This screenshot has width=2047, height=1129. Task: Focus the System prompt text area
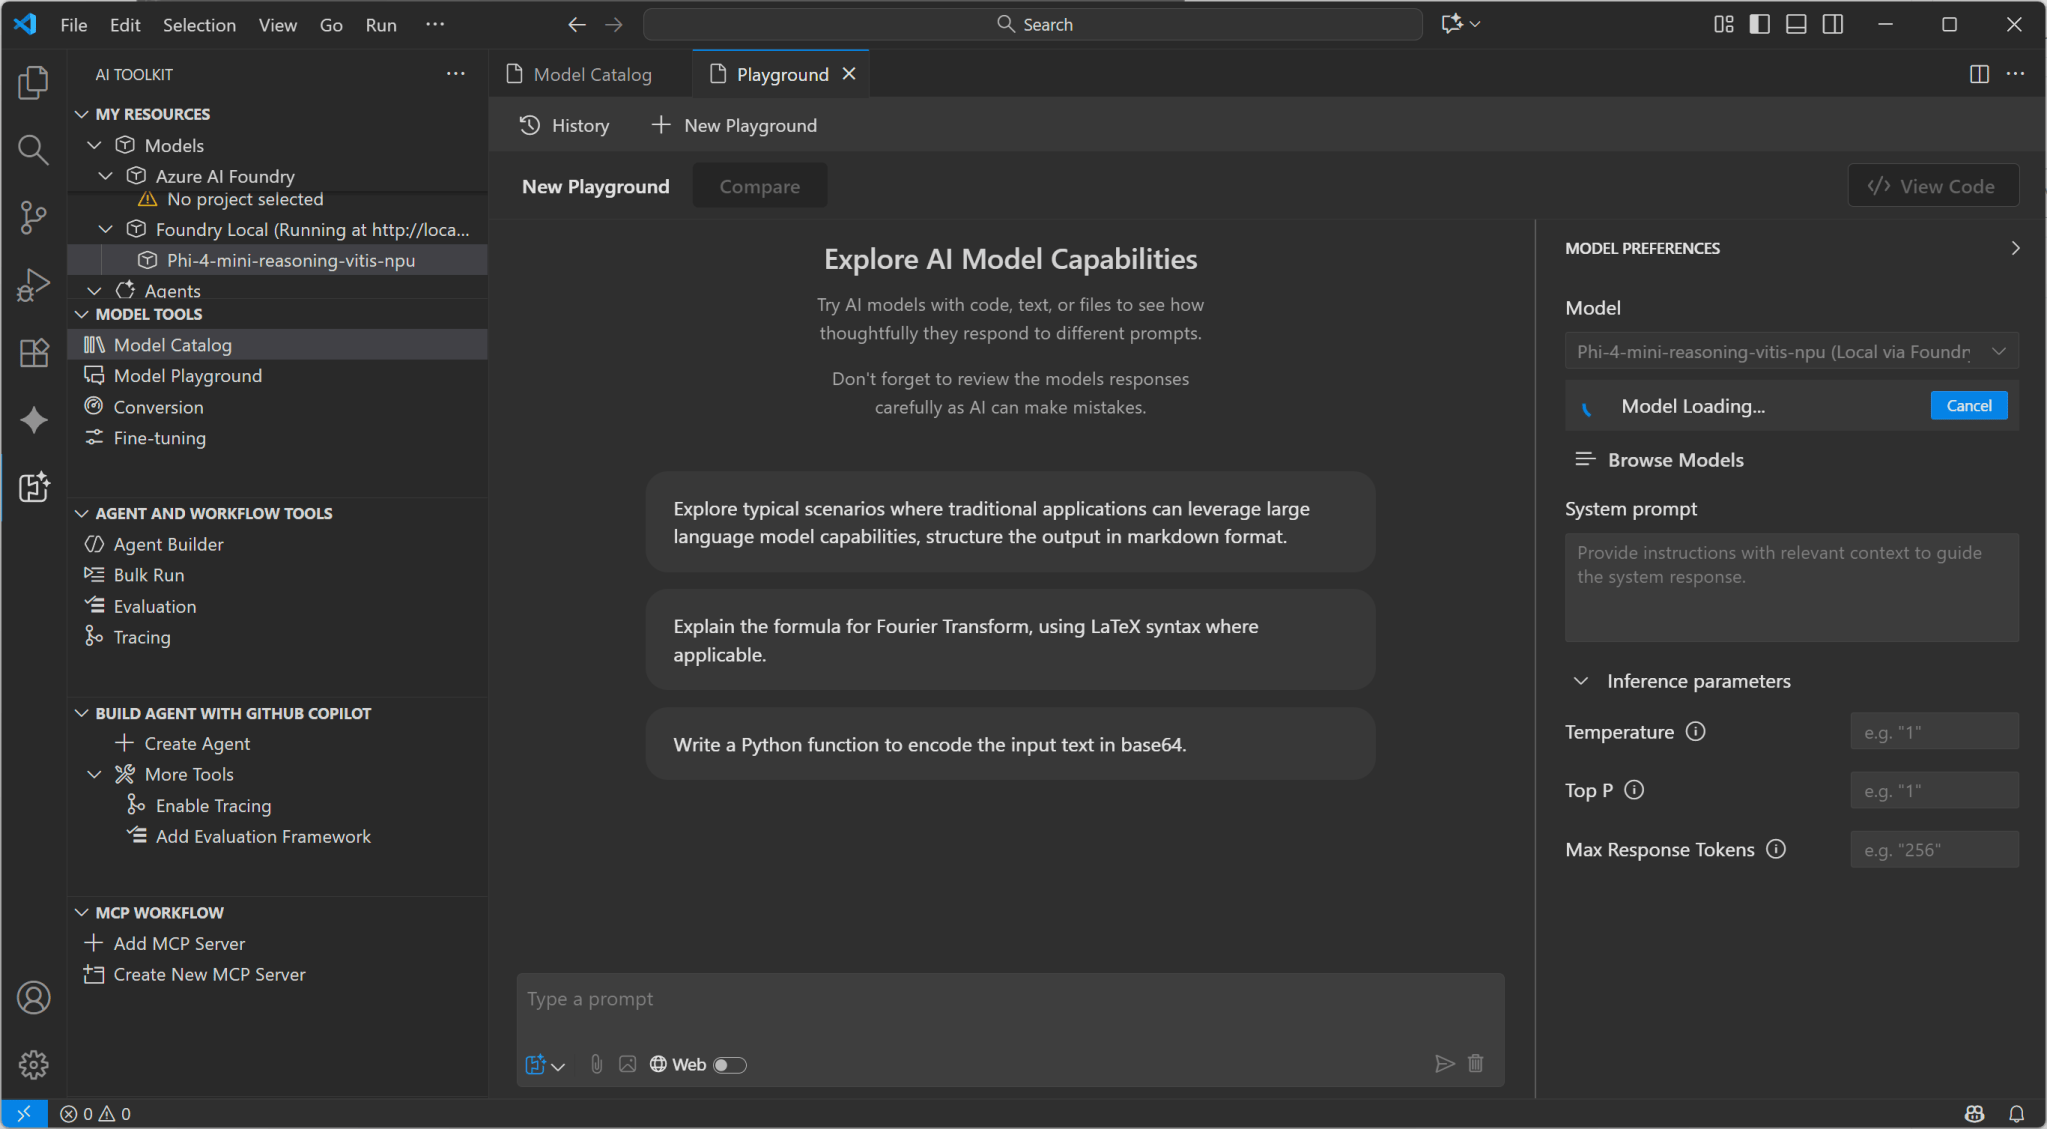[1791, 587]
